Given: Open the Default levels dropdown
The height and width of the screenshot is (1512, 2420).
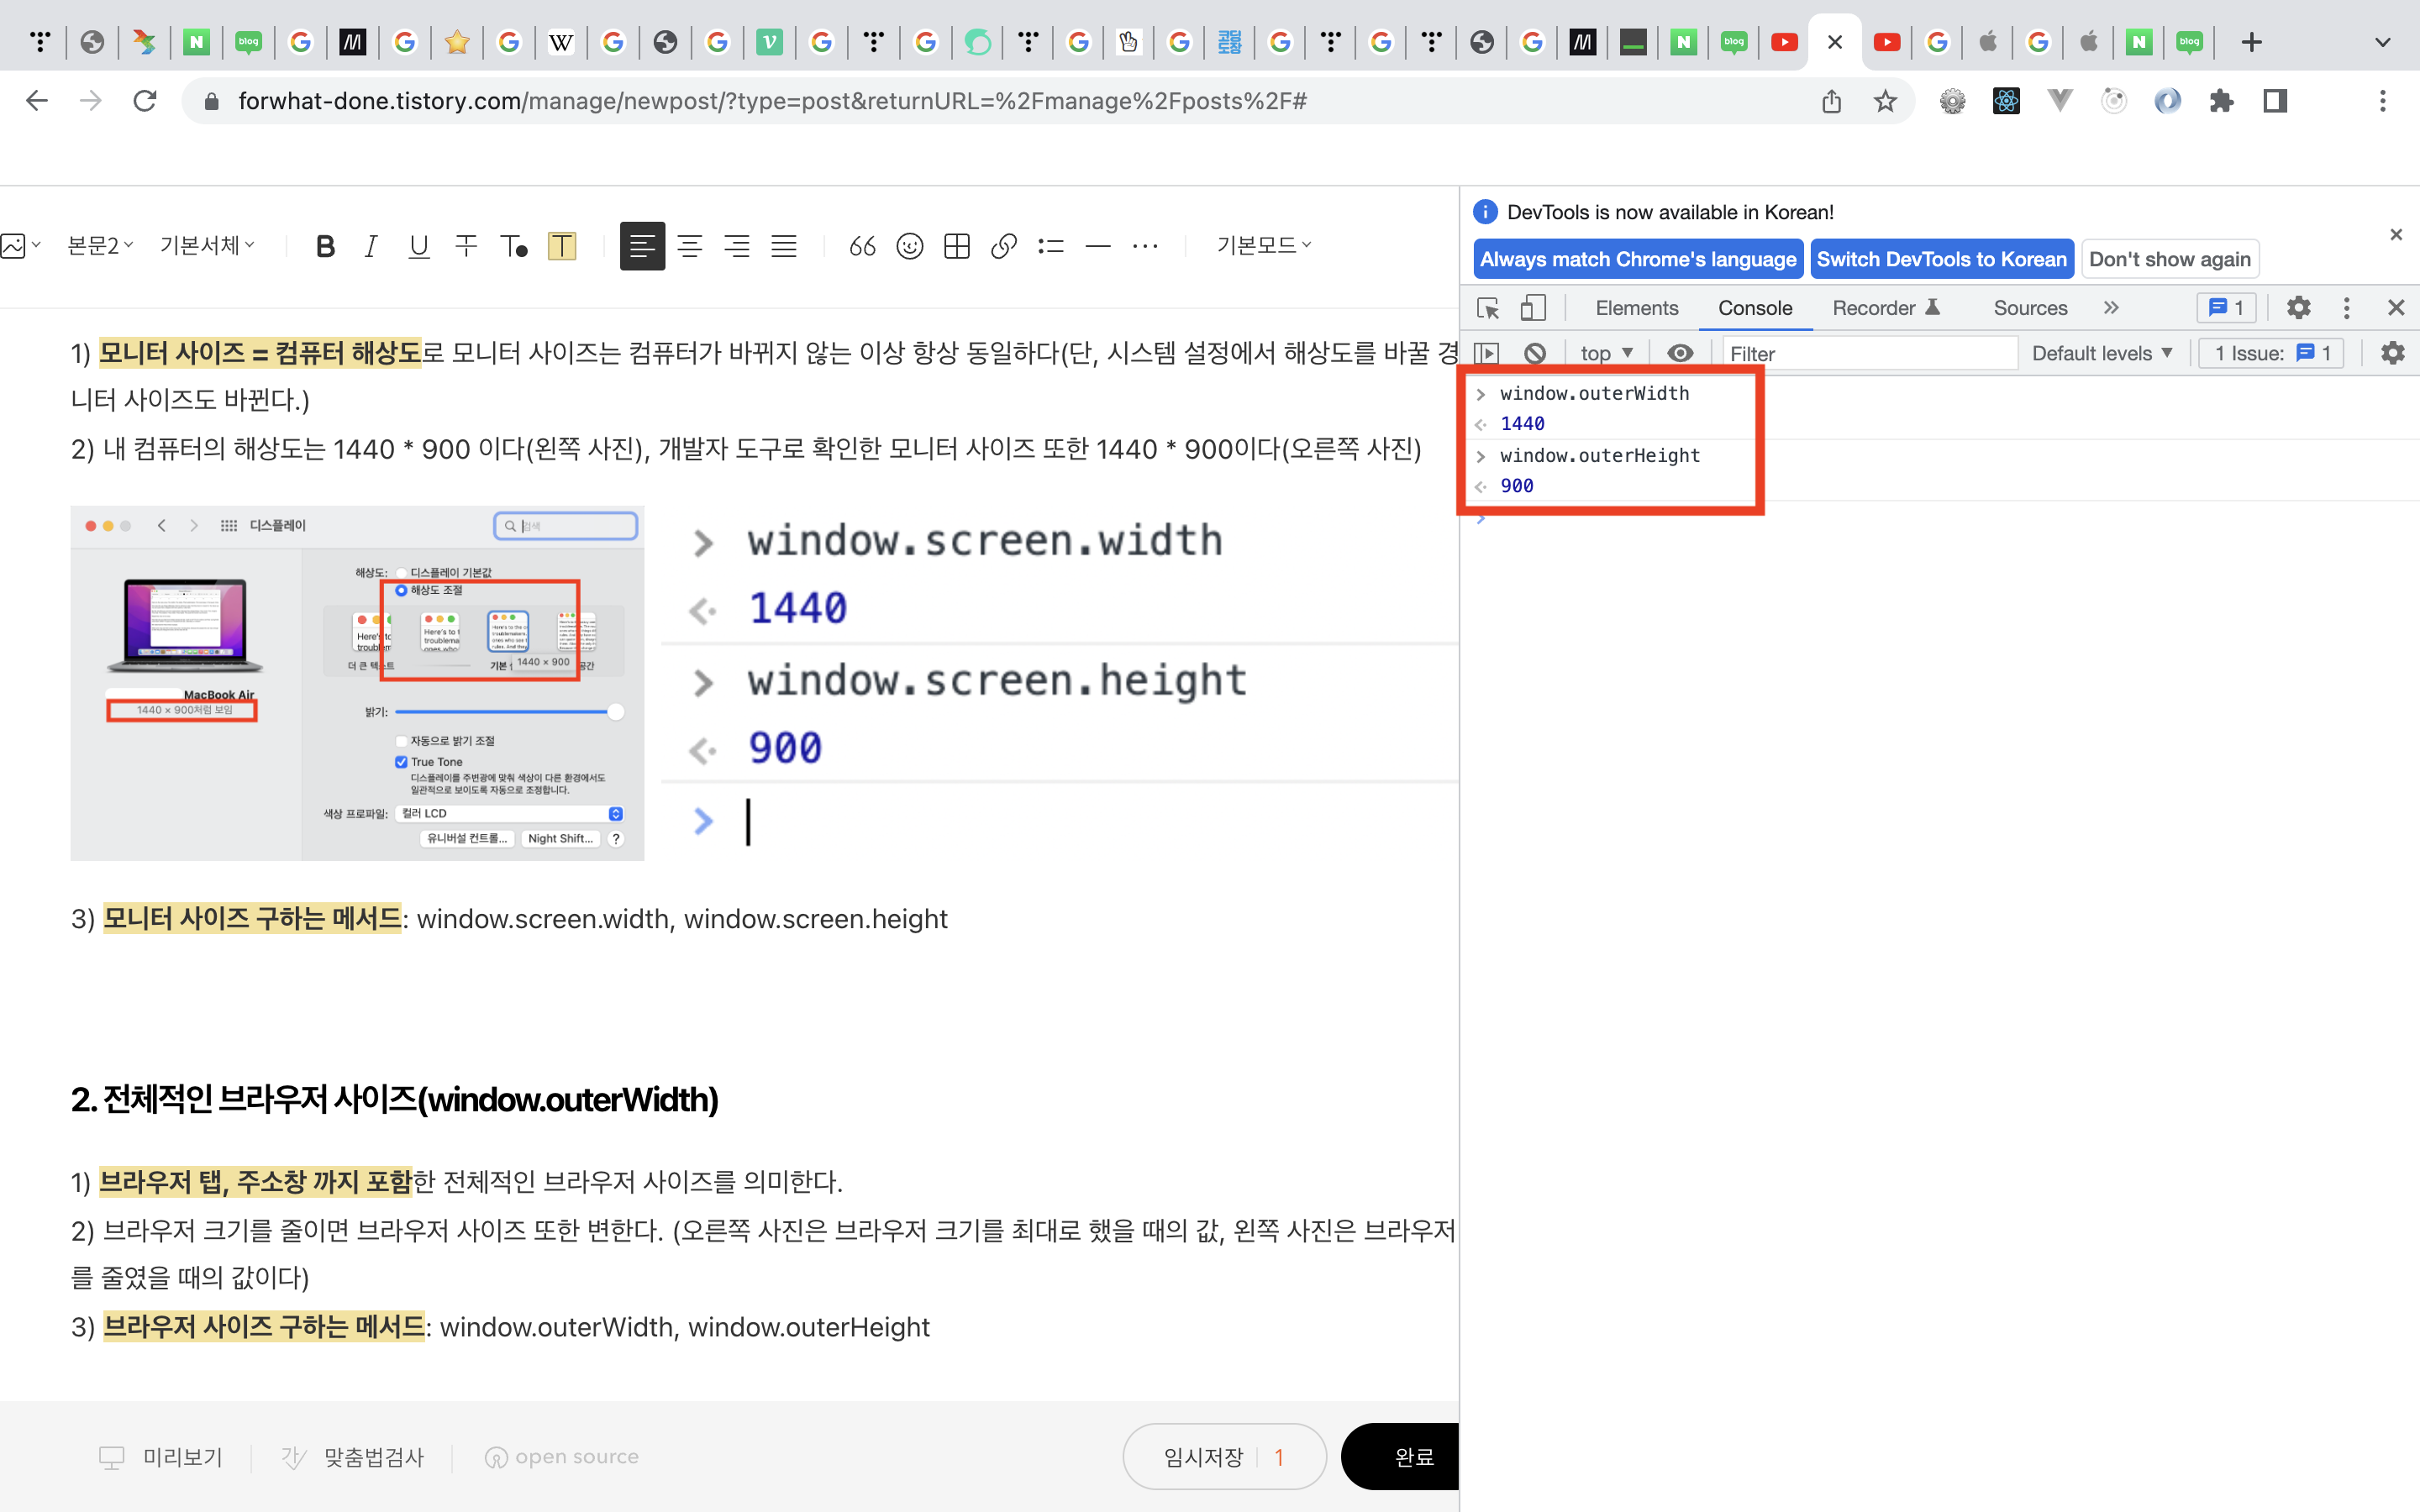Looking at the screenshot, I should (x=2102, y=353).
